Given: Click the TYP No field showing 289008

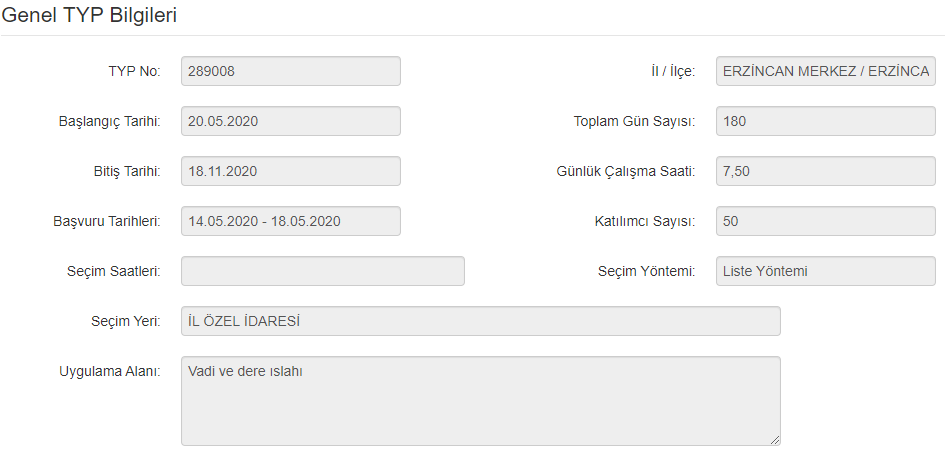Looking at the screenshot, I should 290,71.
